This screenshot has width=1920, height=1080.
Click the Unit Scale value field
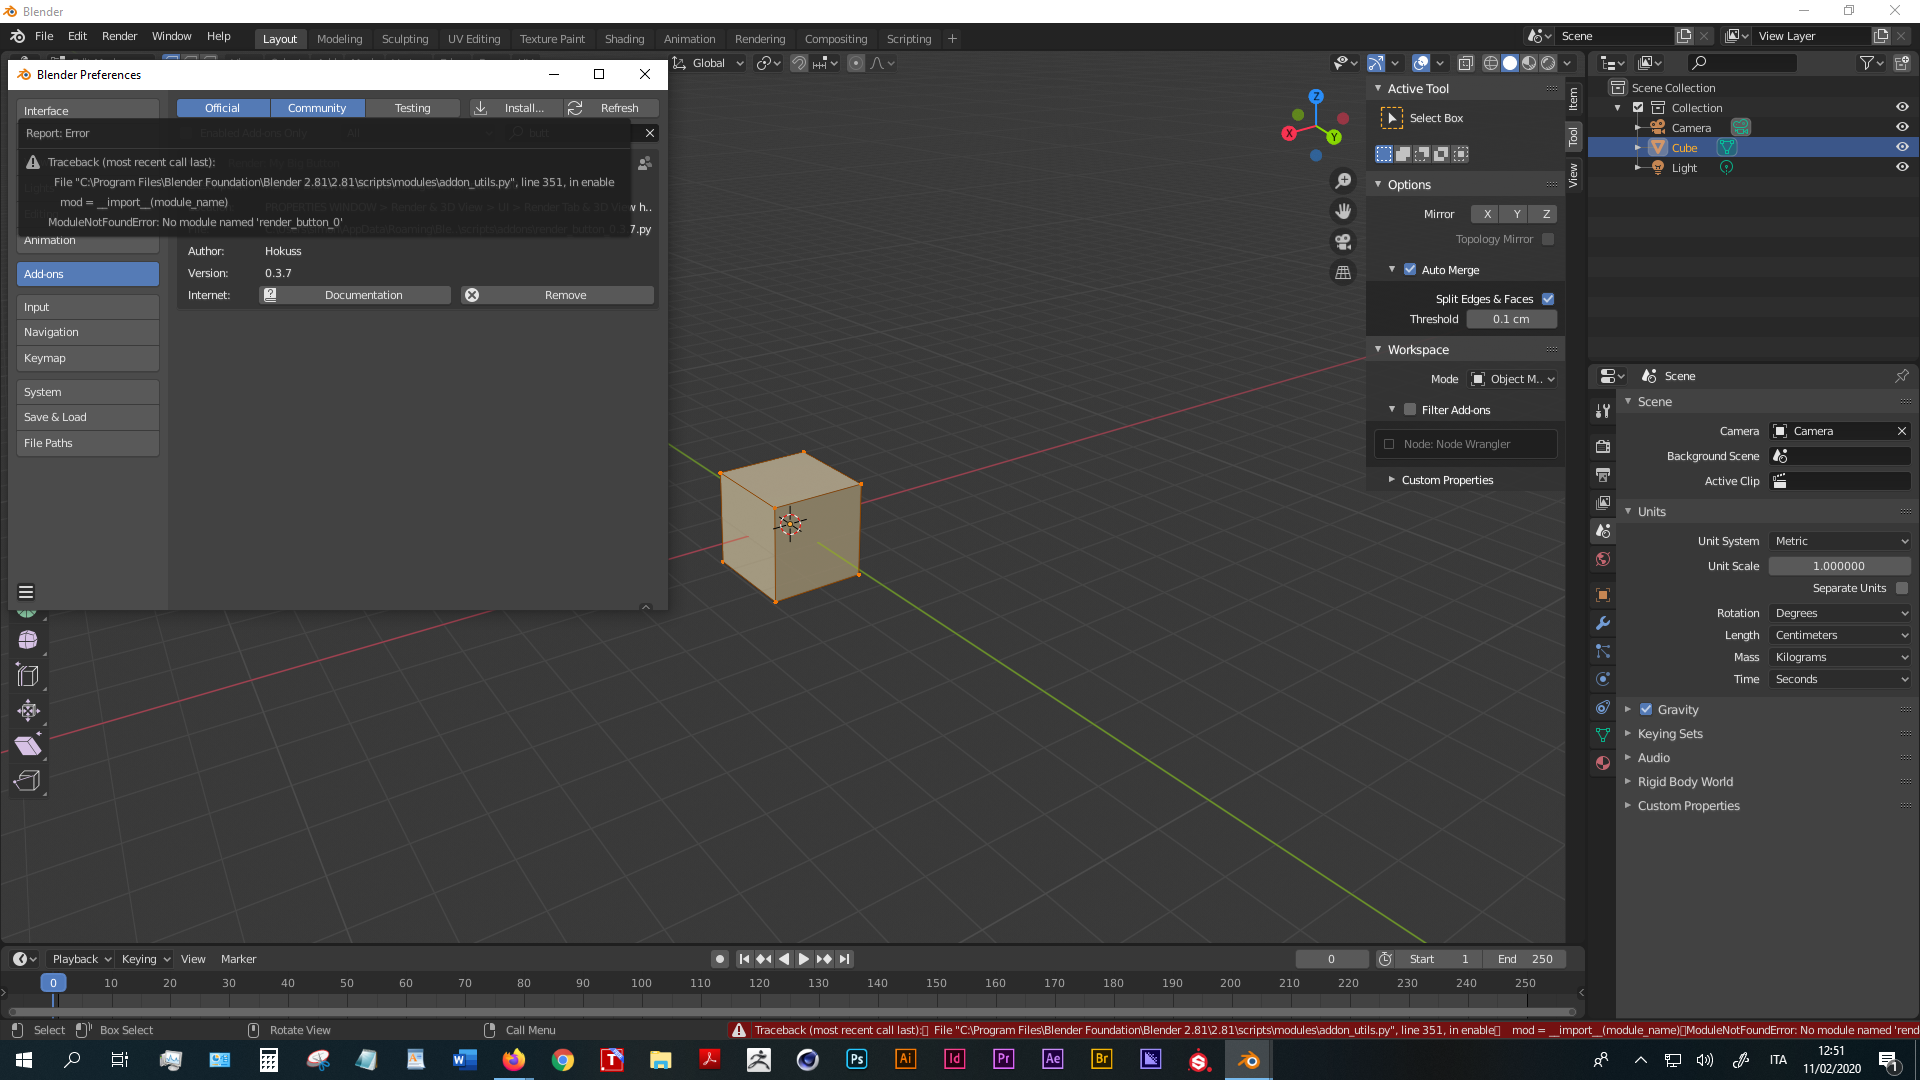(x=1838, y=566)
